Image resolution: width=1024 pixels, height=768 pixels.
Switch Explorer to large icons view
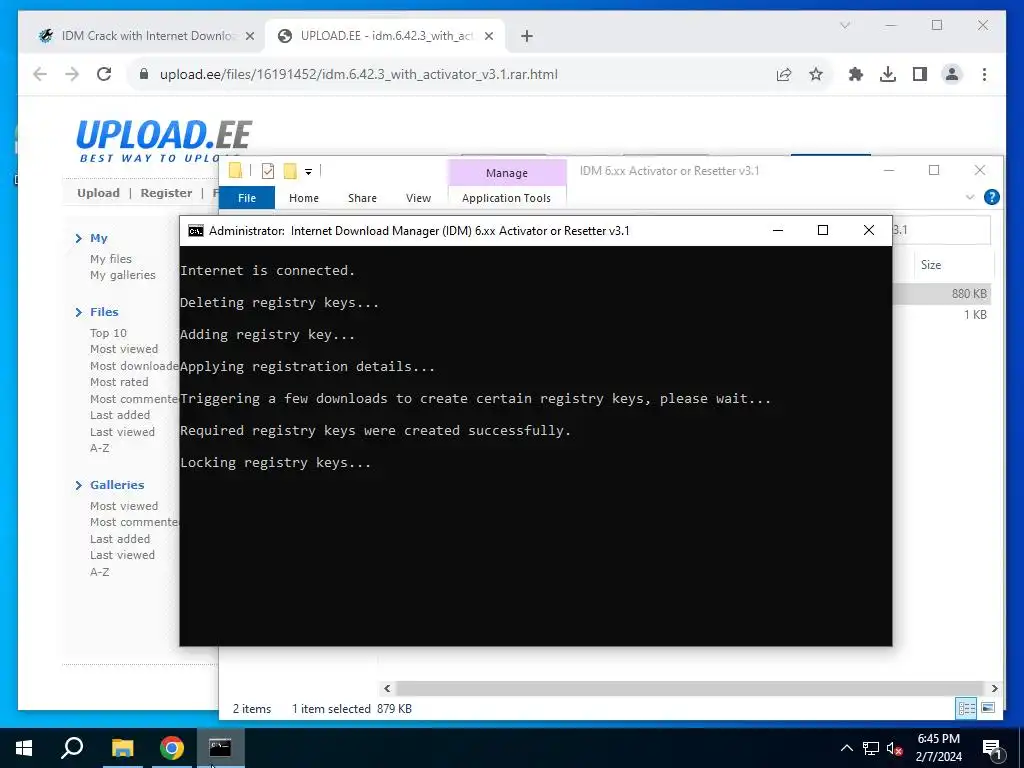coord(988,708)
